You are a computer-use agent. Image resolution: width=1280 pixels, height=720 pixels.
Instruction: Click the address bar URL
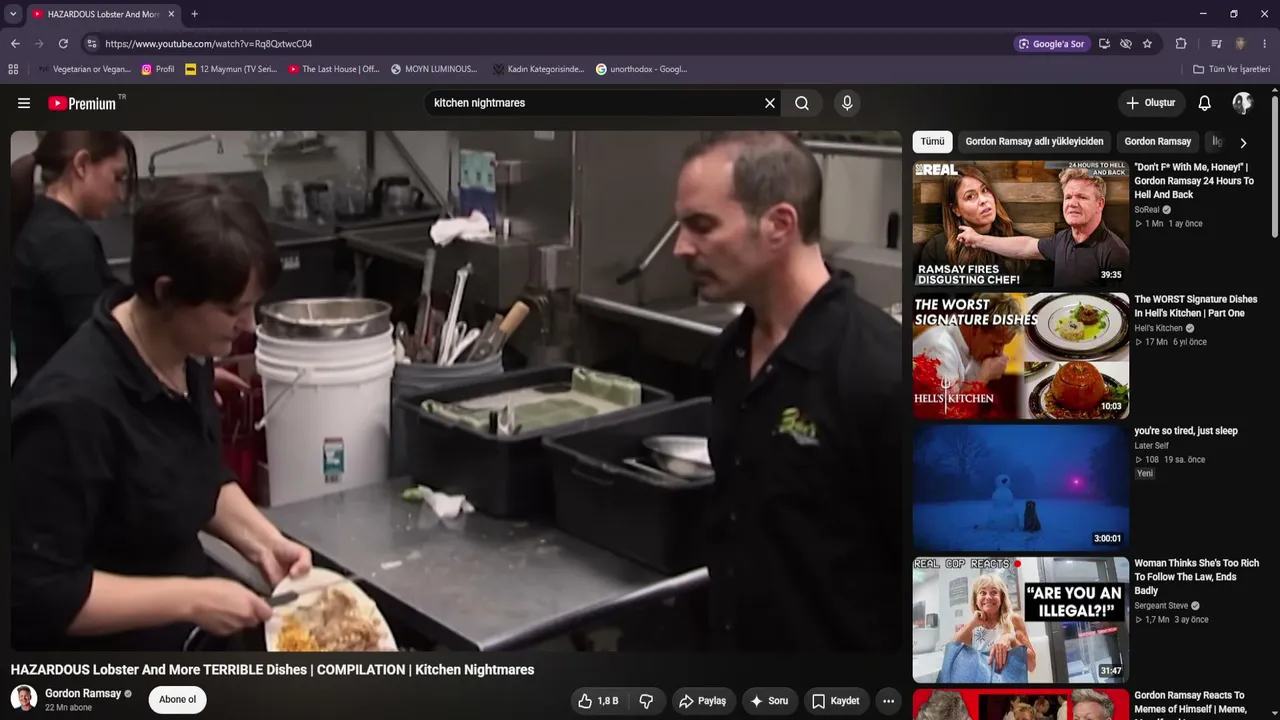coord(208,44)
